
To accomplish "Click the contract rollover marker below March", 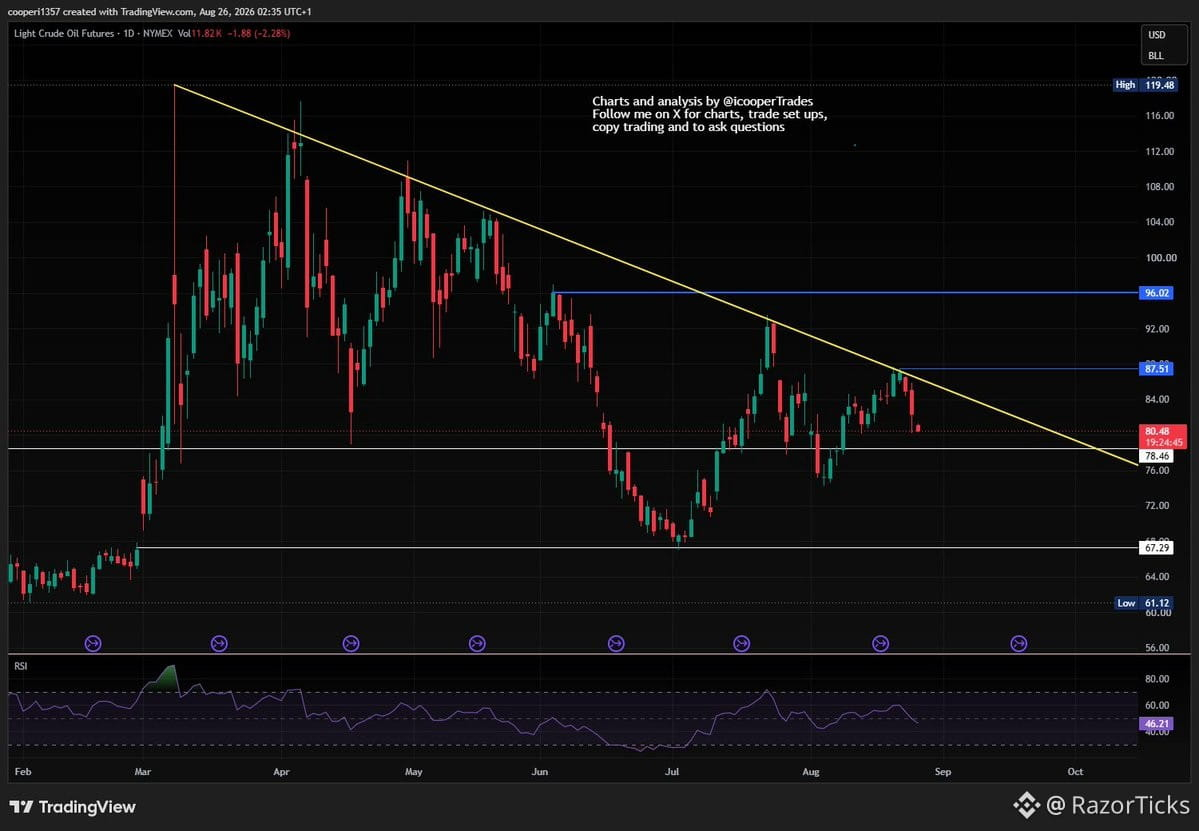I will click(93, 644).
